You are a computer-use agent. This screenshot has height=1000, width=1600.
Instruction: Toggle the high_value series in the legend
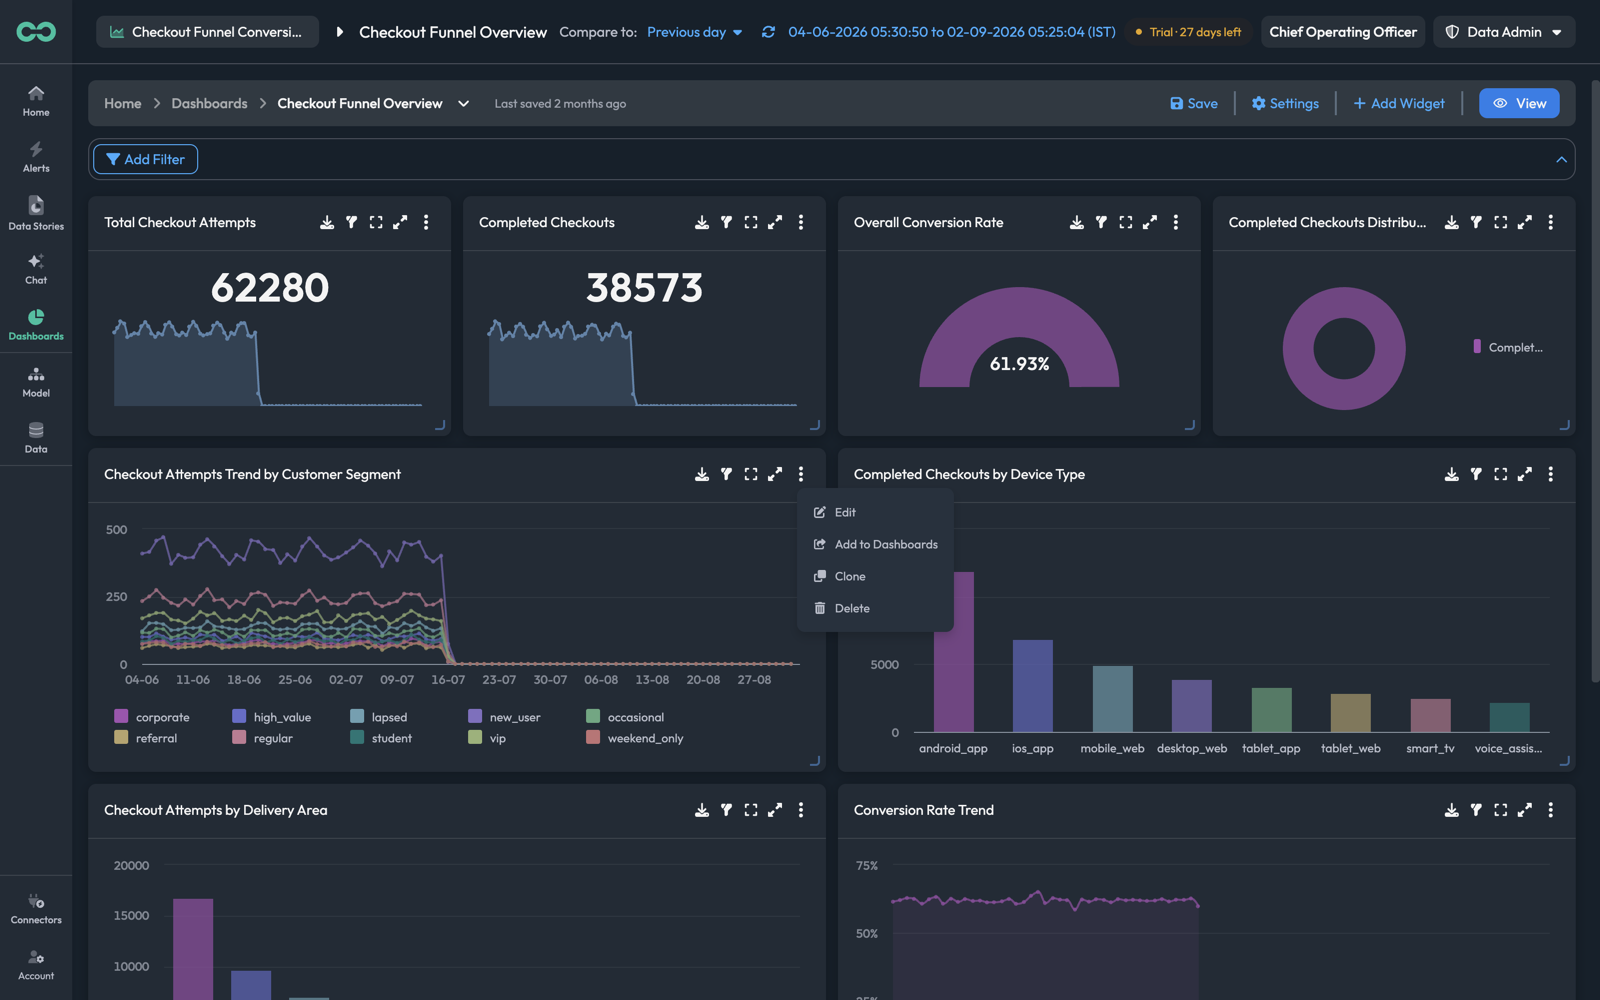[x=272, y=717]
